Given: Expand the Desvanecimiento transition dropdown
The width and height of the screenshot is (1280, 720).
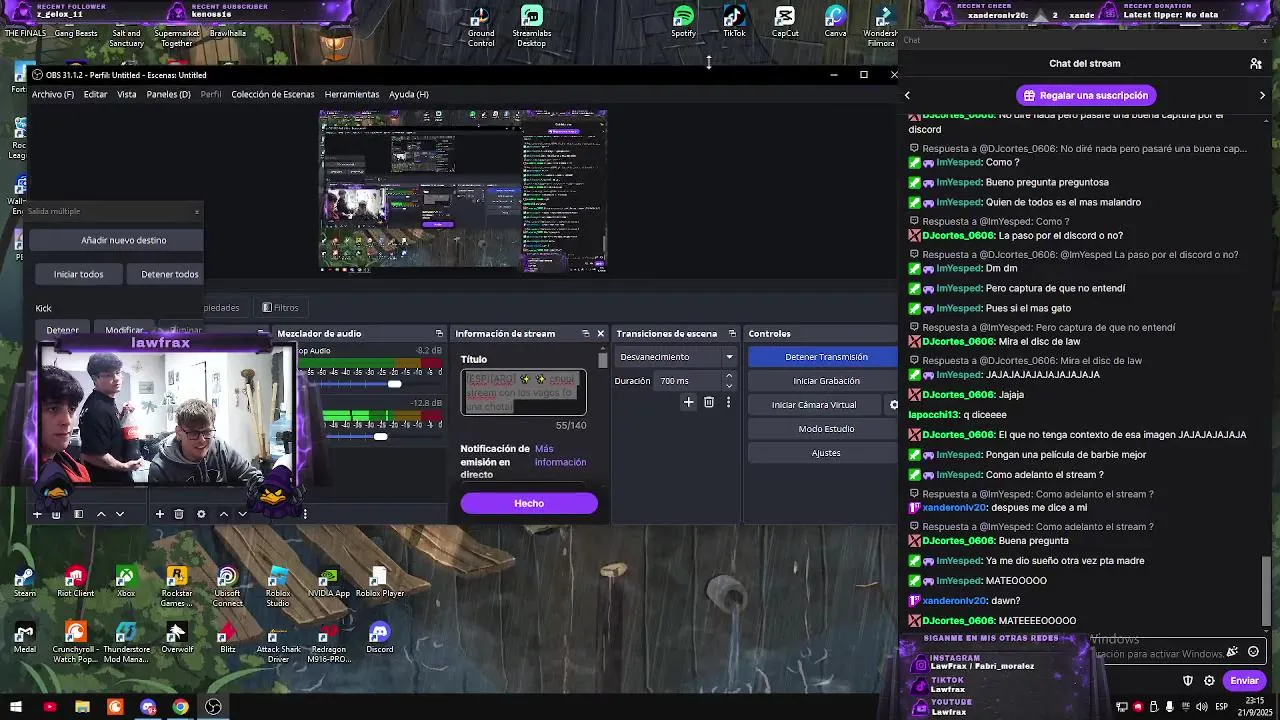Looking at the screenshot, I should pos(729,357).
